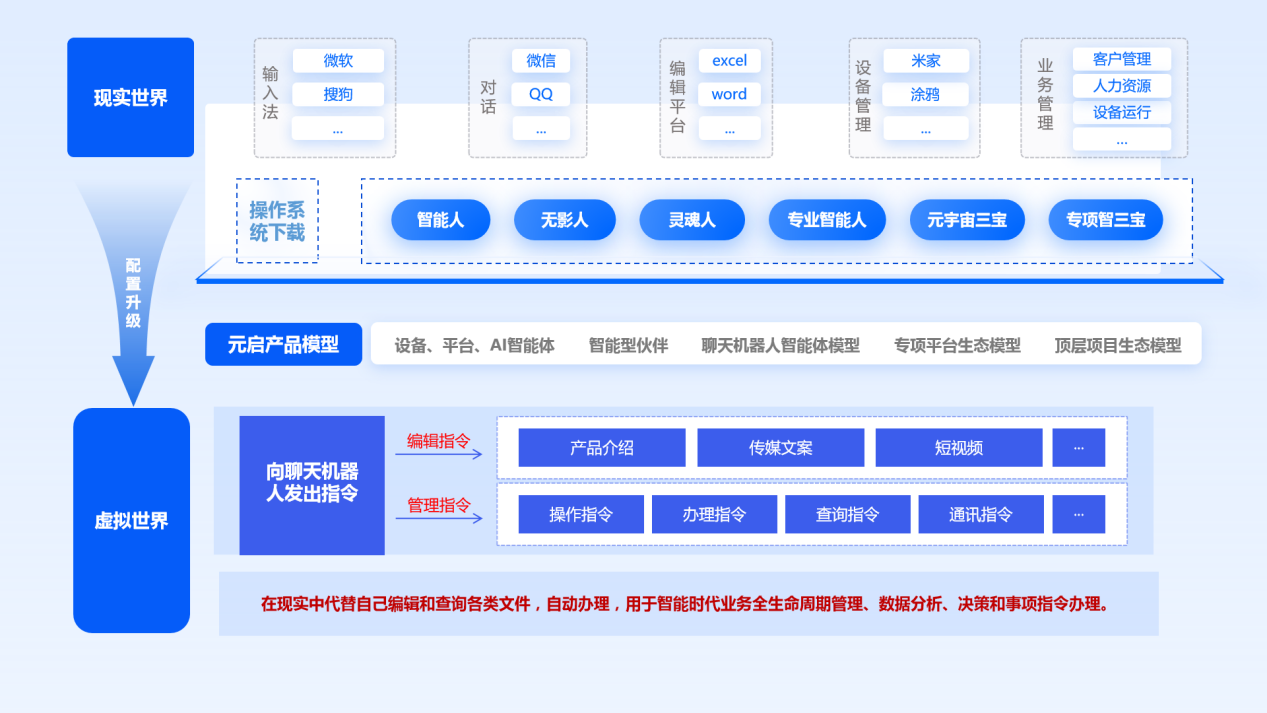The width and height of the screenshot is (1267, 713).
Task: Select the 短视频 box
Action: point(958,448)
